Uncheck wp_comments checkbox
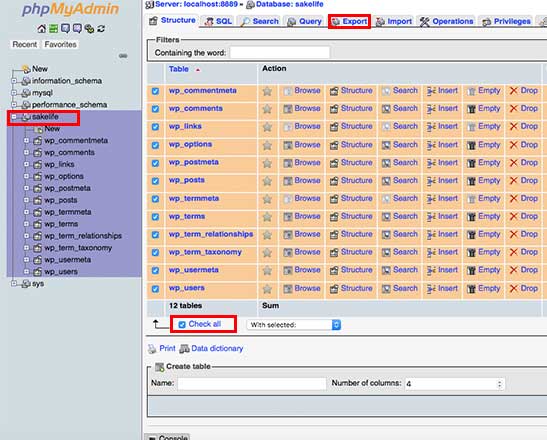Screen dimensions: 547x440 155,109
